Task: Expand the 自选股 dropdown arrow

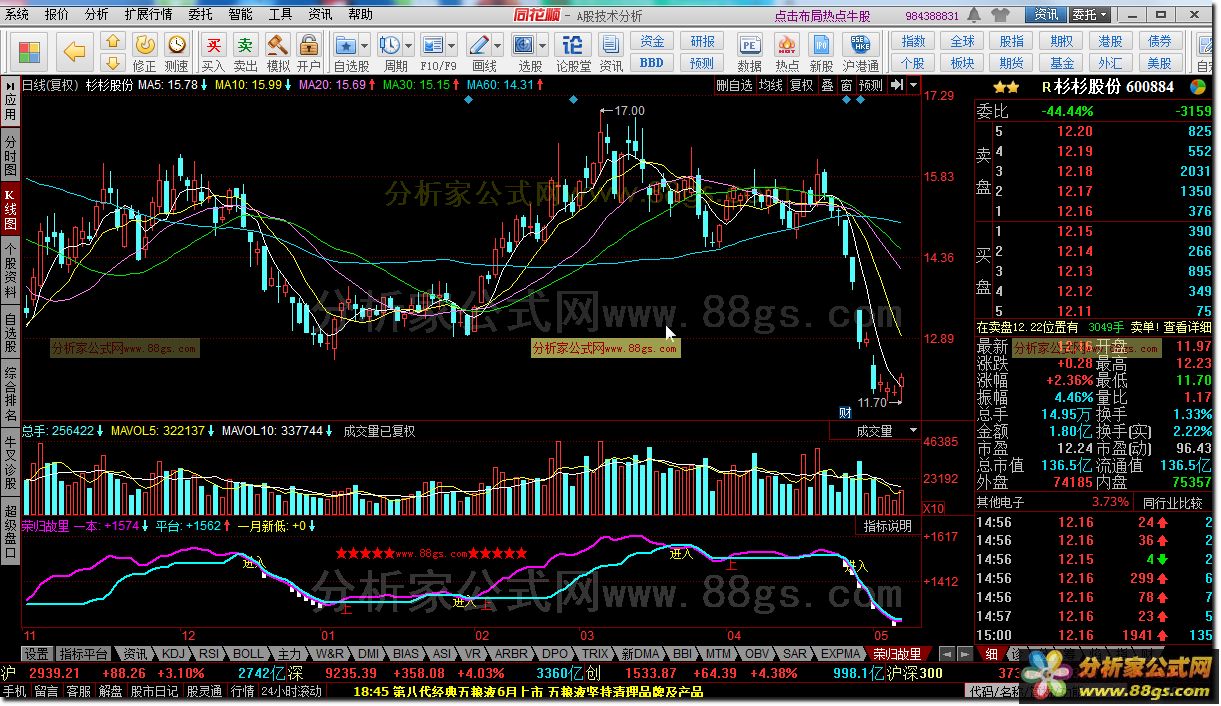Action: [x=366, y=46]
